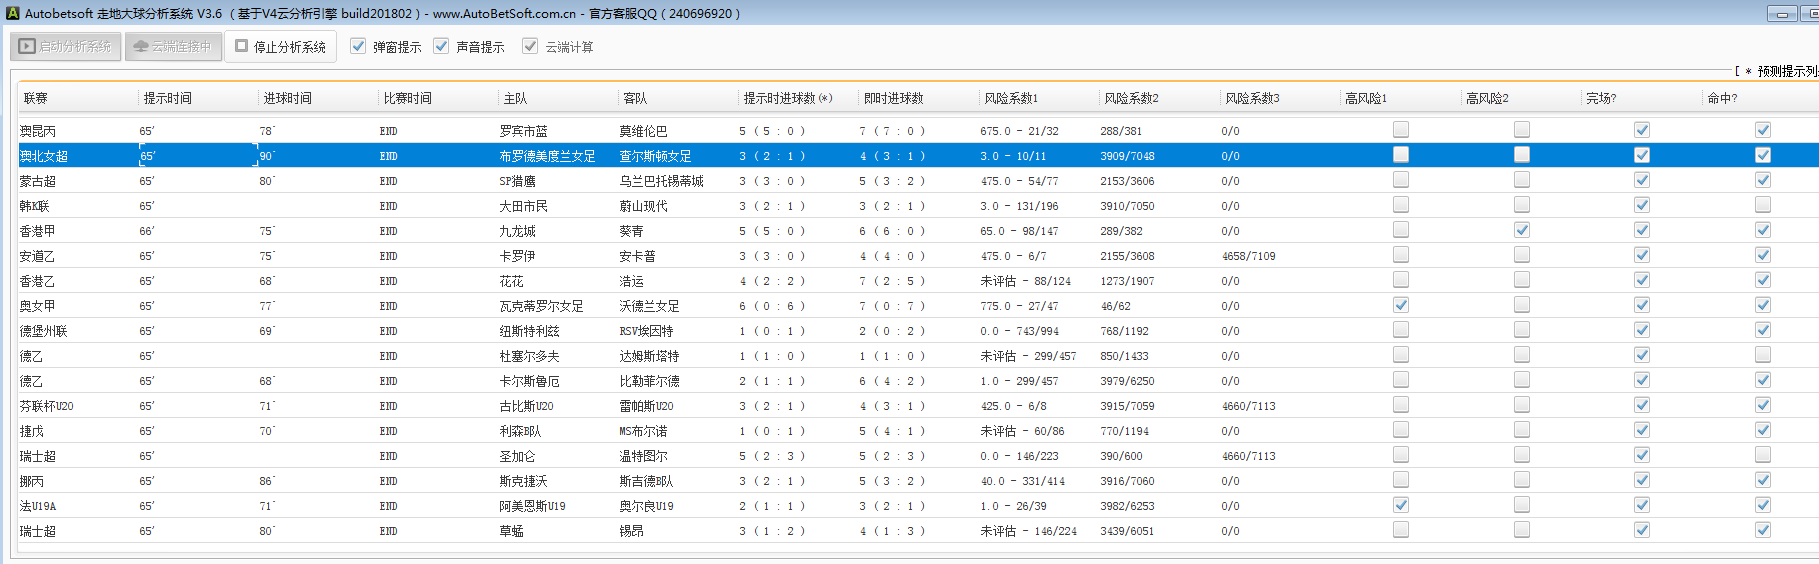Sort by the 联赛 column header
Viewport: 1819px width, 564px height.
tap(36, 98)
